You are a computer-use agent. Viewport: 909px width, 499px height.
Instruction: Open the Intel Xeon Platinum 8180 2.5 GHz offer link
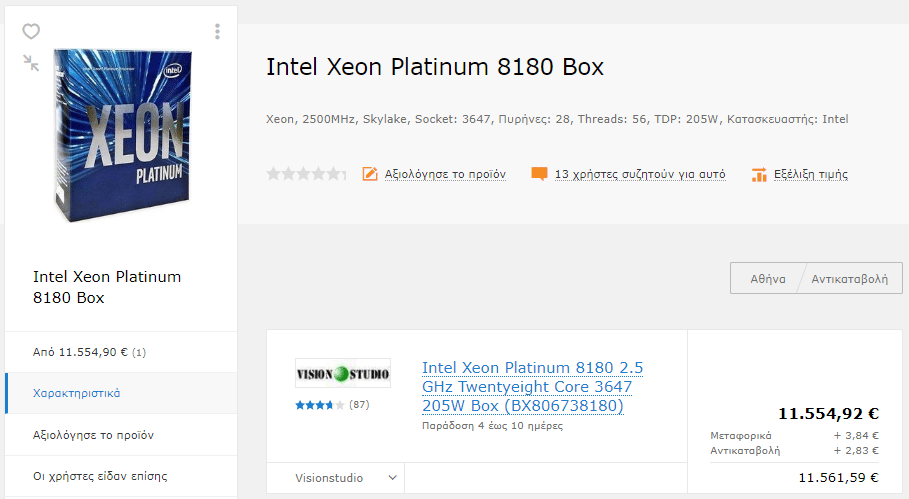click(532, 387)
